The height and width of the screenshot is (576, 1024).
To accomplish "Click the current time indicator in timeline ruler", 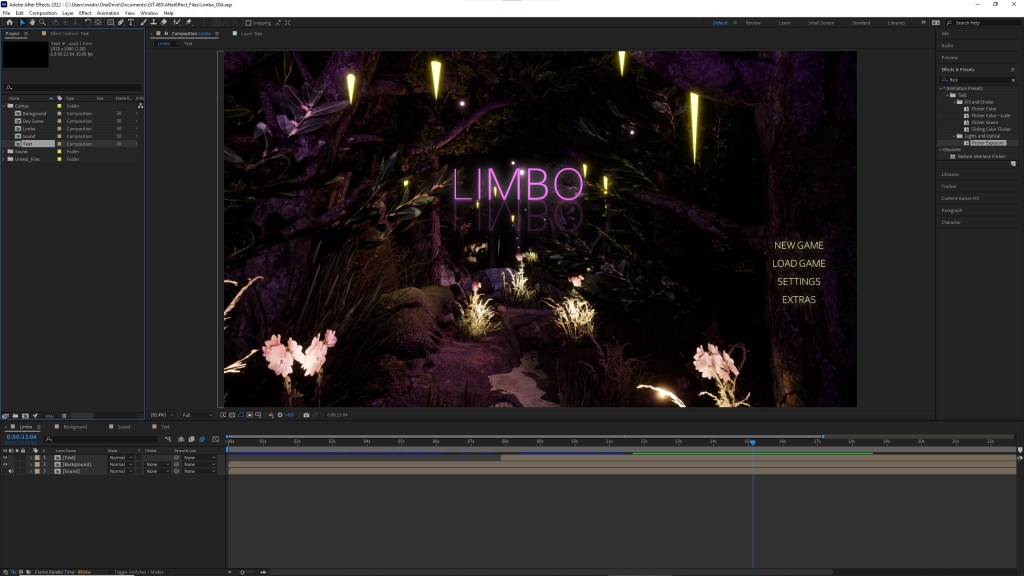I will [x=753, y=441].
